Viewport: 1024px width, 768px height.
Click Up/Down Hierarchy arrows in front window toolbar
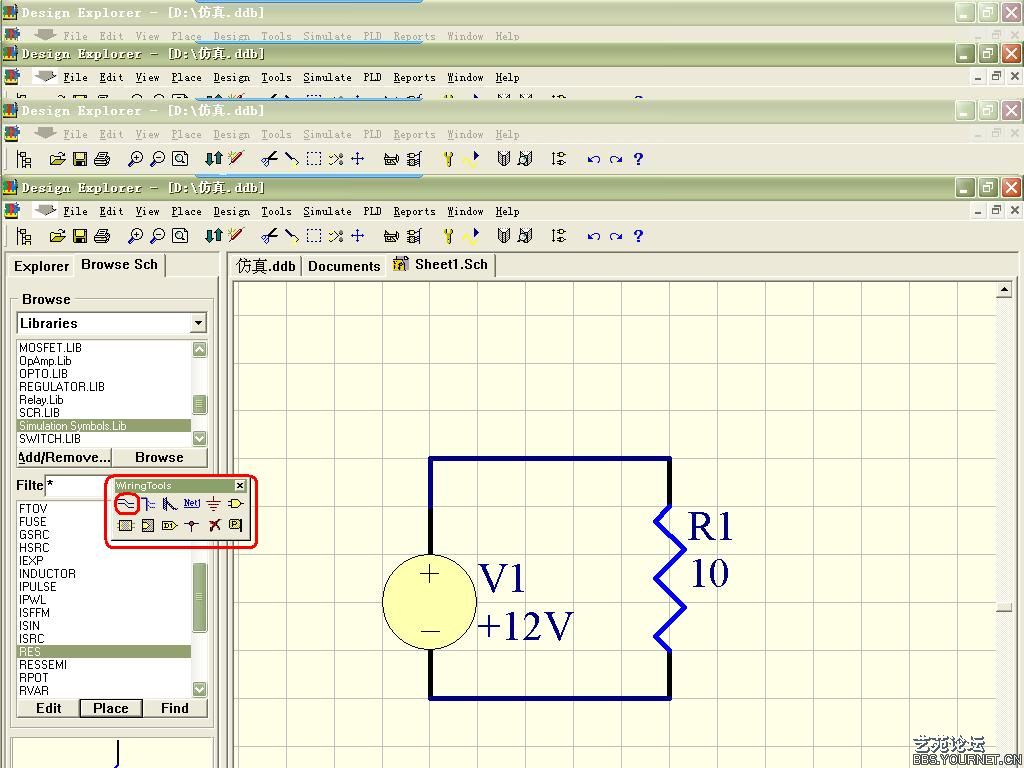click(x=214, y=236)
